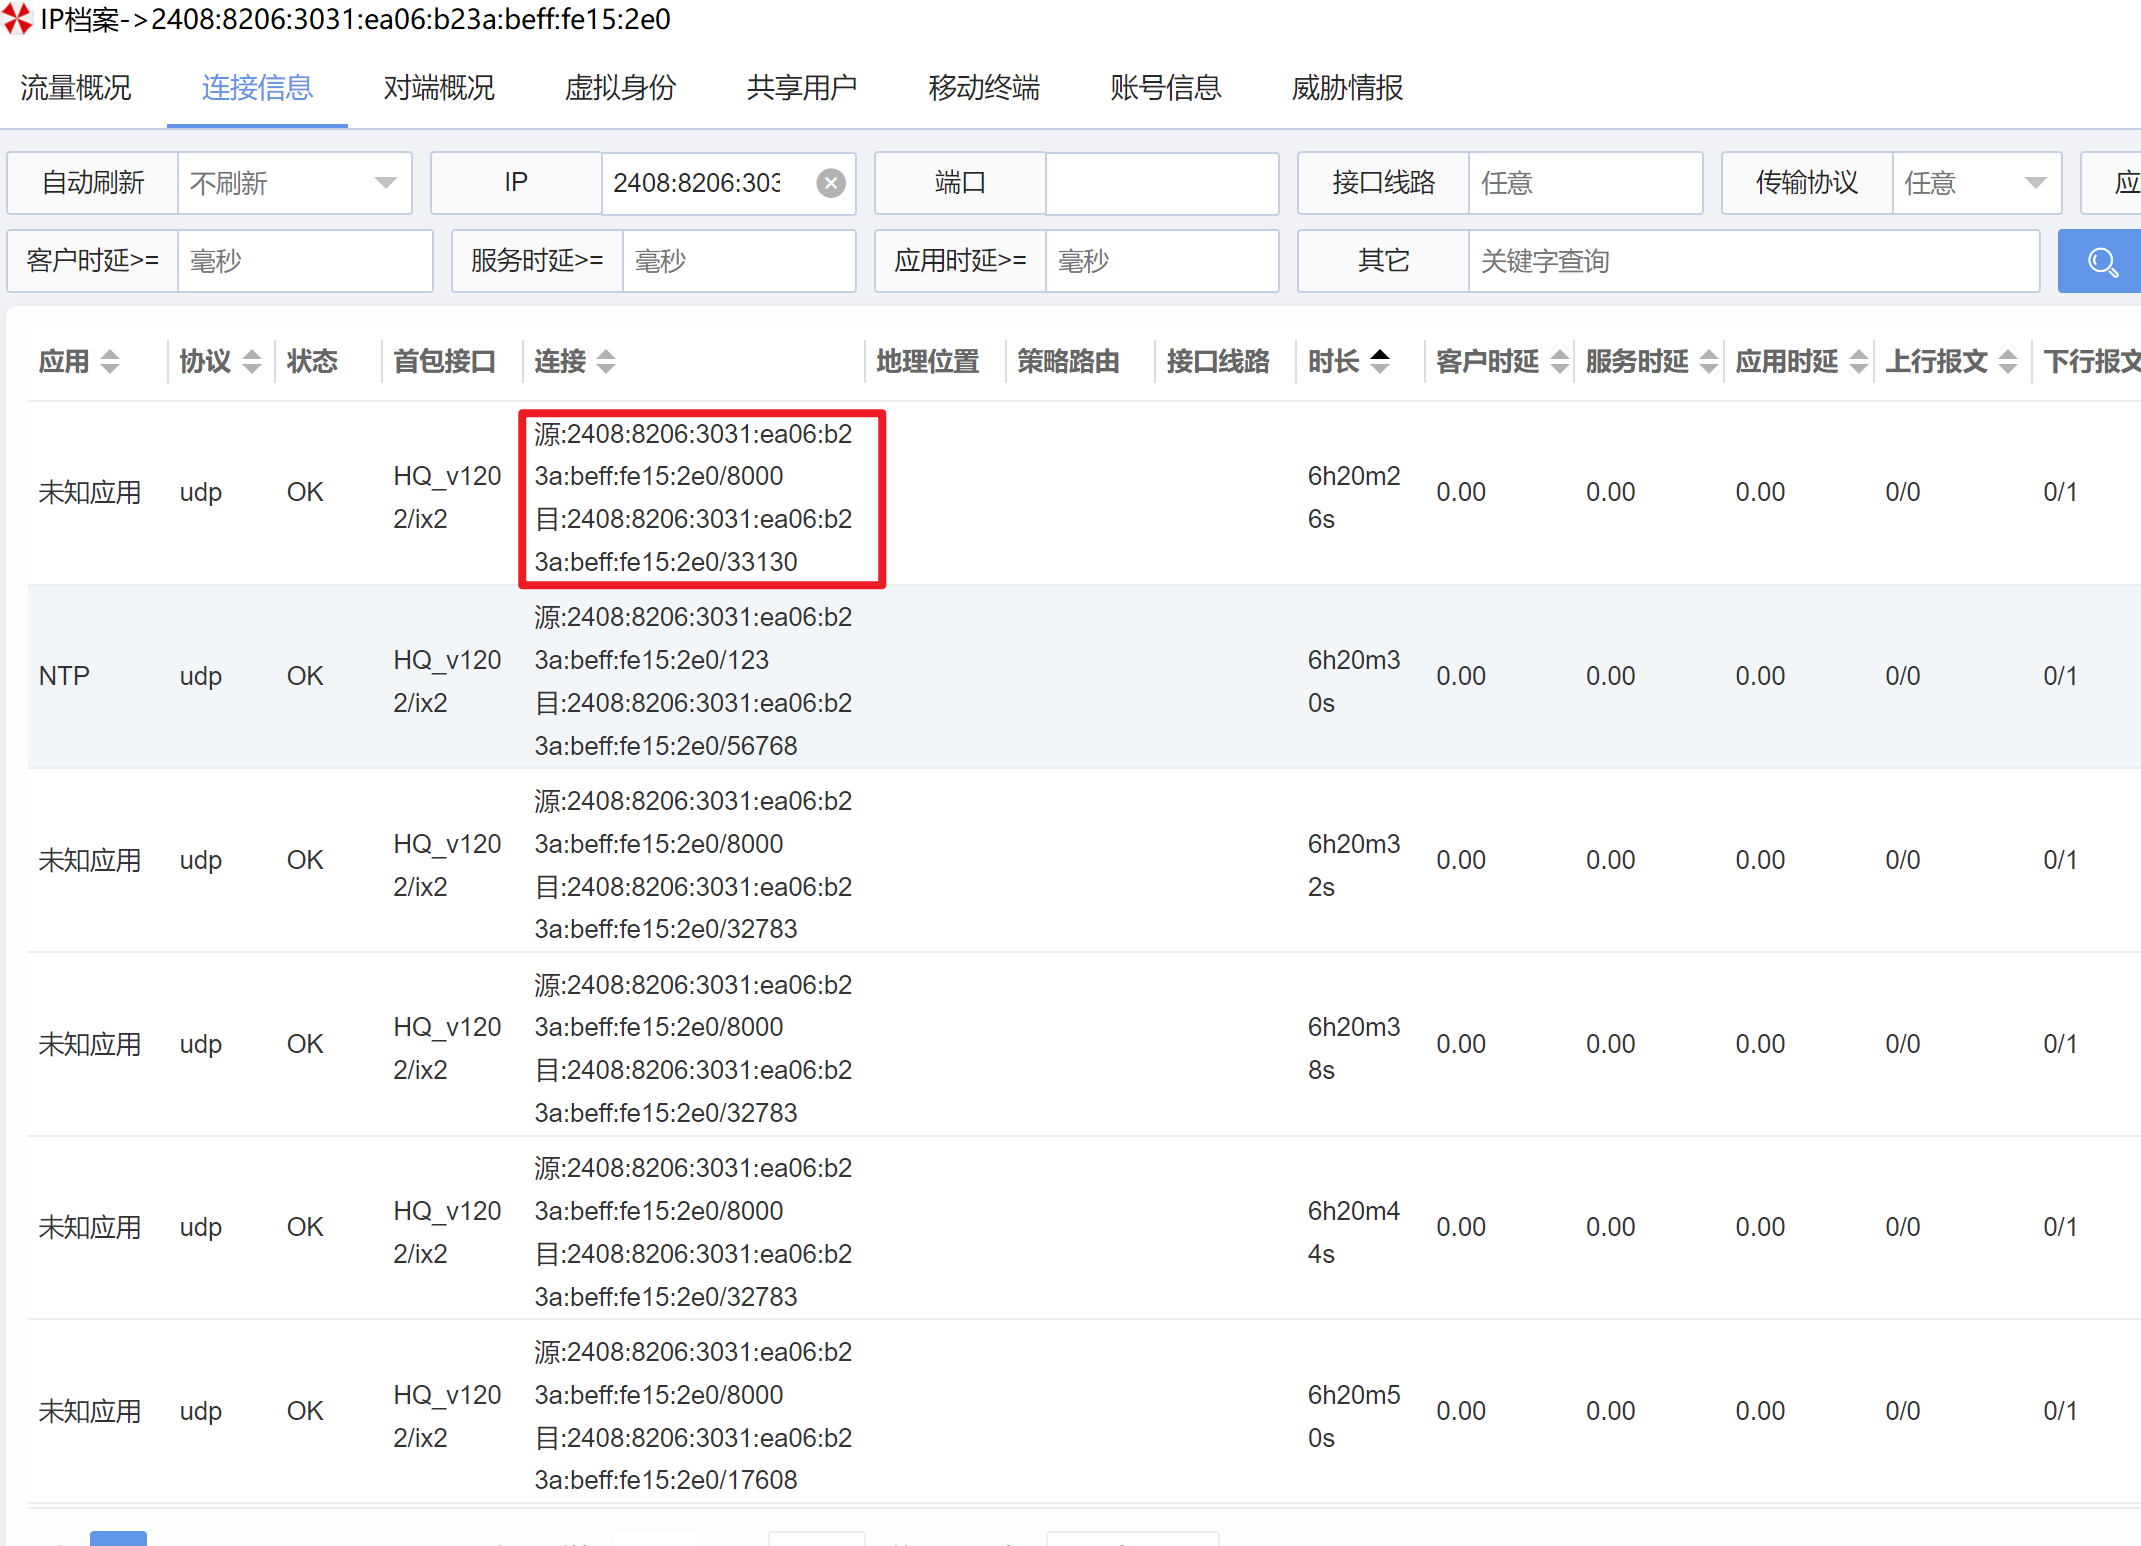Open the 传输协议 dropdown
The height and width of the screenshot is (1546, 2141).
coord(1975,183)
